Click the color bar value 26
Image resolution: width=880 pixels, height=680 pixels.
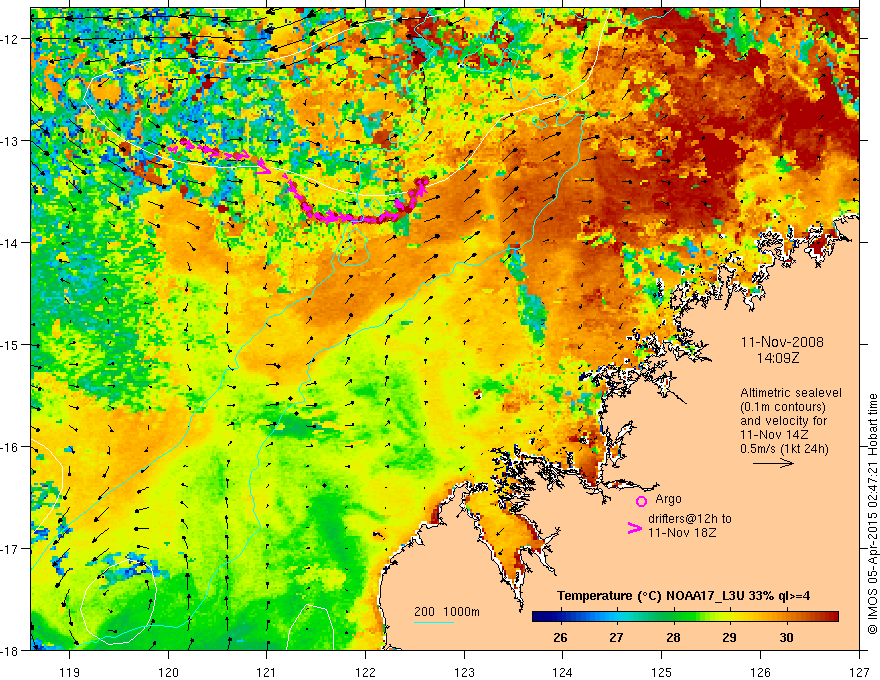click(560, 637)
